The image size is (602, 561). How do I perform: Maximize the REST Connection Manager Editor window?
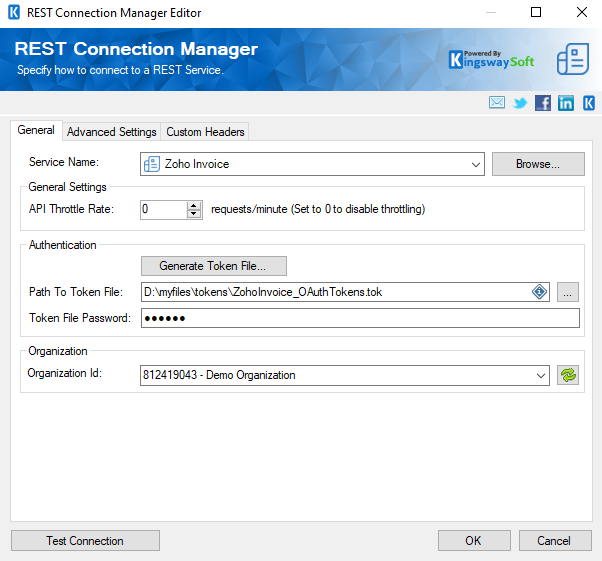(x=536, y=12)
